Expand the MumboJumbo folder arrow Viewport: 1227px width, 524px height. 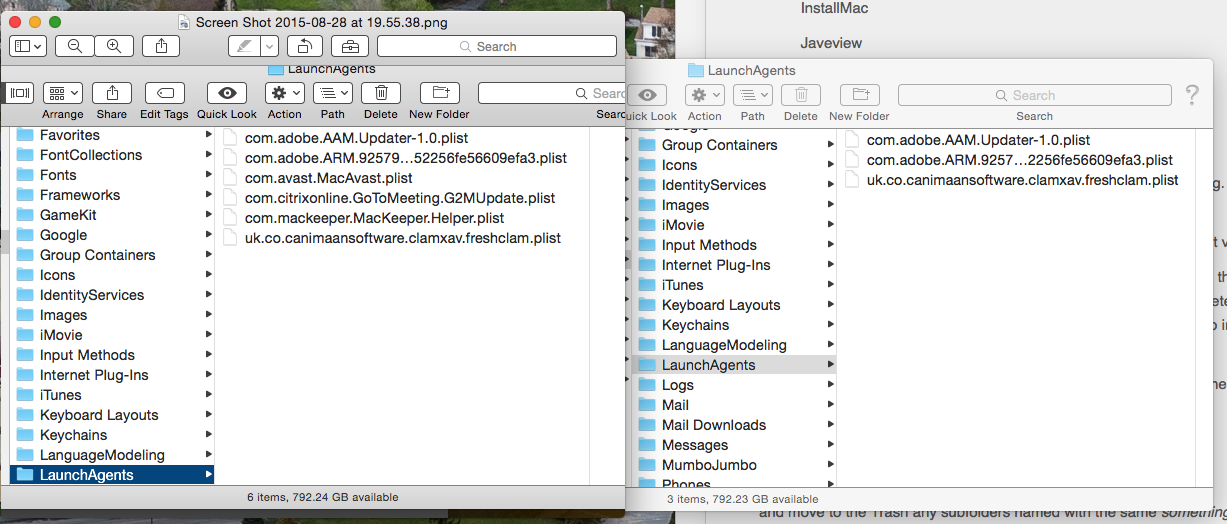830,465
